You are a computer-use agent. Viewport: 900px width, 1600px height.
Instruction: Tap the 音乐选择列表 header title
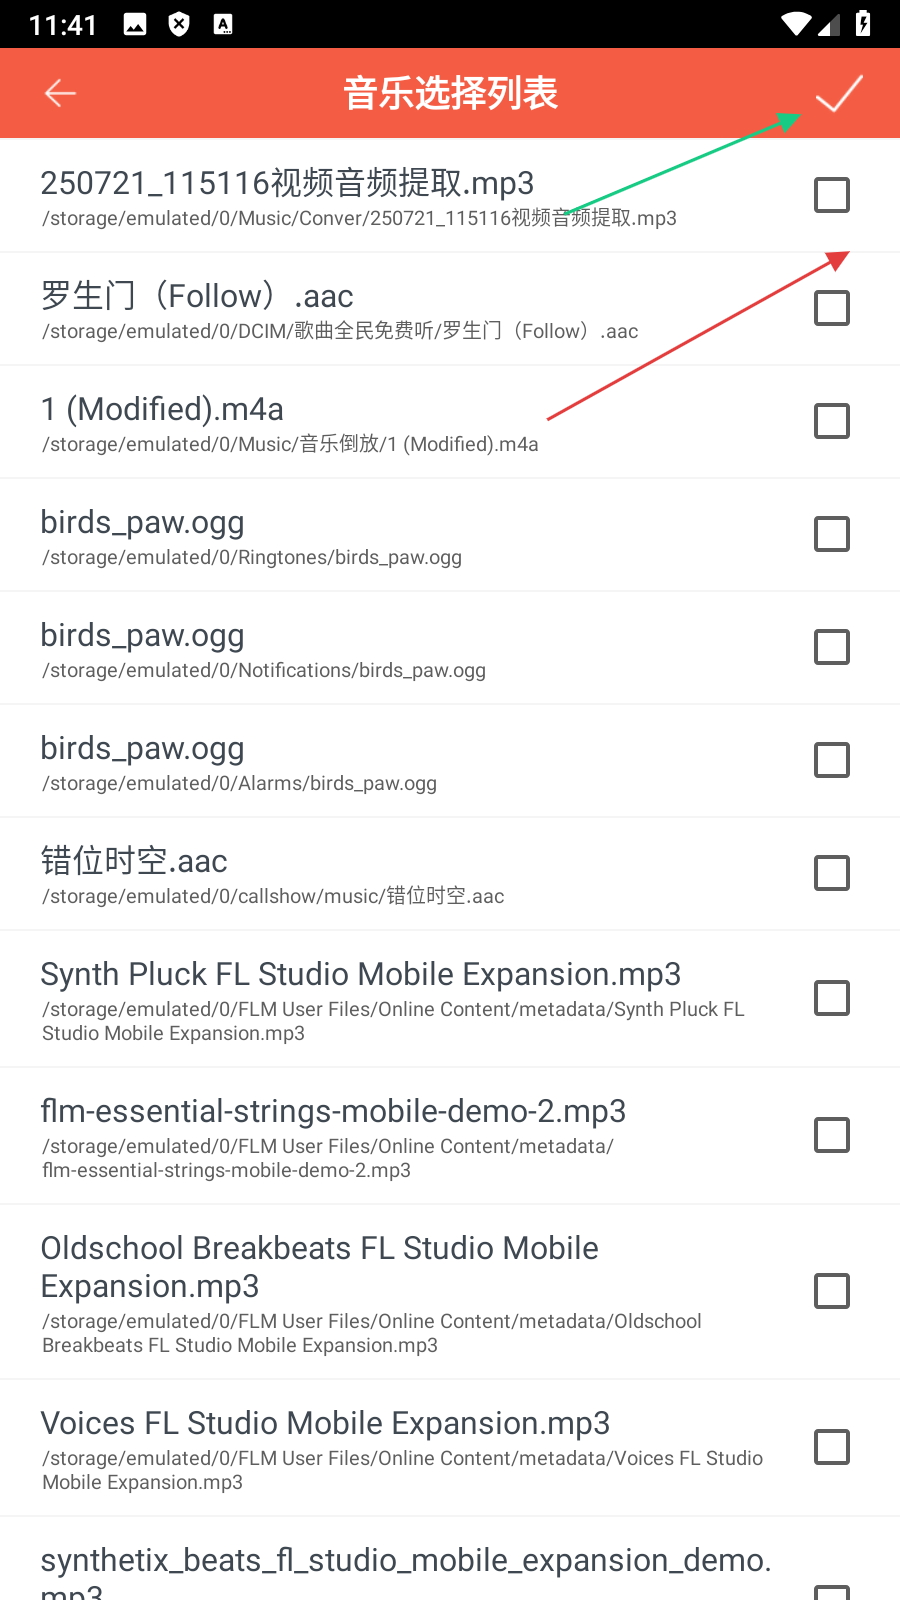click(x=450, y=93)
